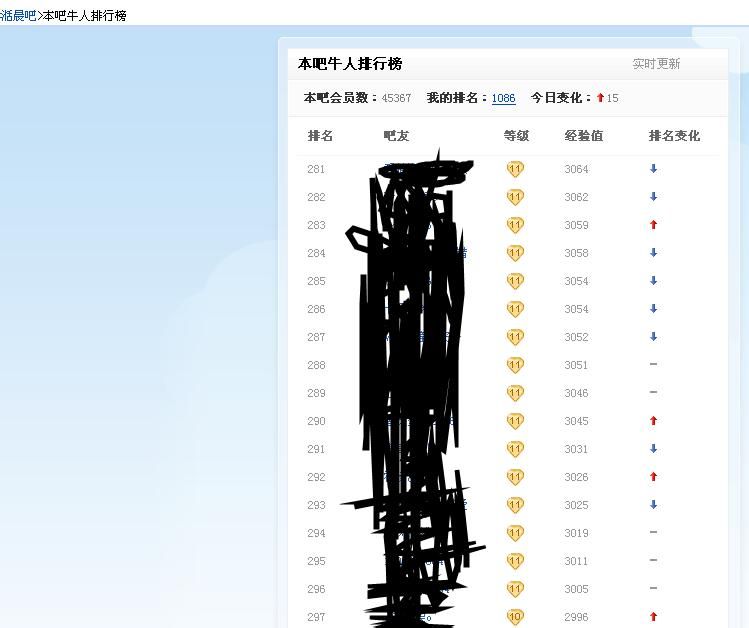Viewport: 749px width, 628px height.
Task: Click the member count value 45367
Action: coord(396,98)
